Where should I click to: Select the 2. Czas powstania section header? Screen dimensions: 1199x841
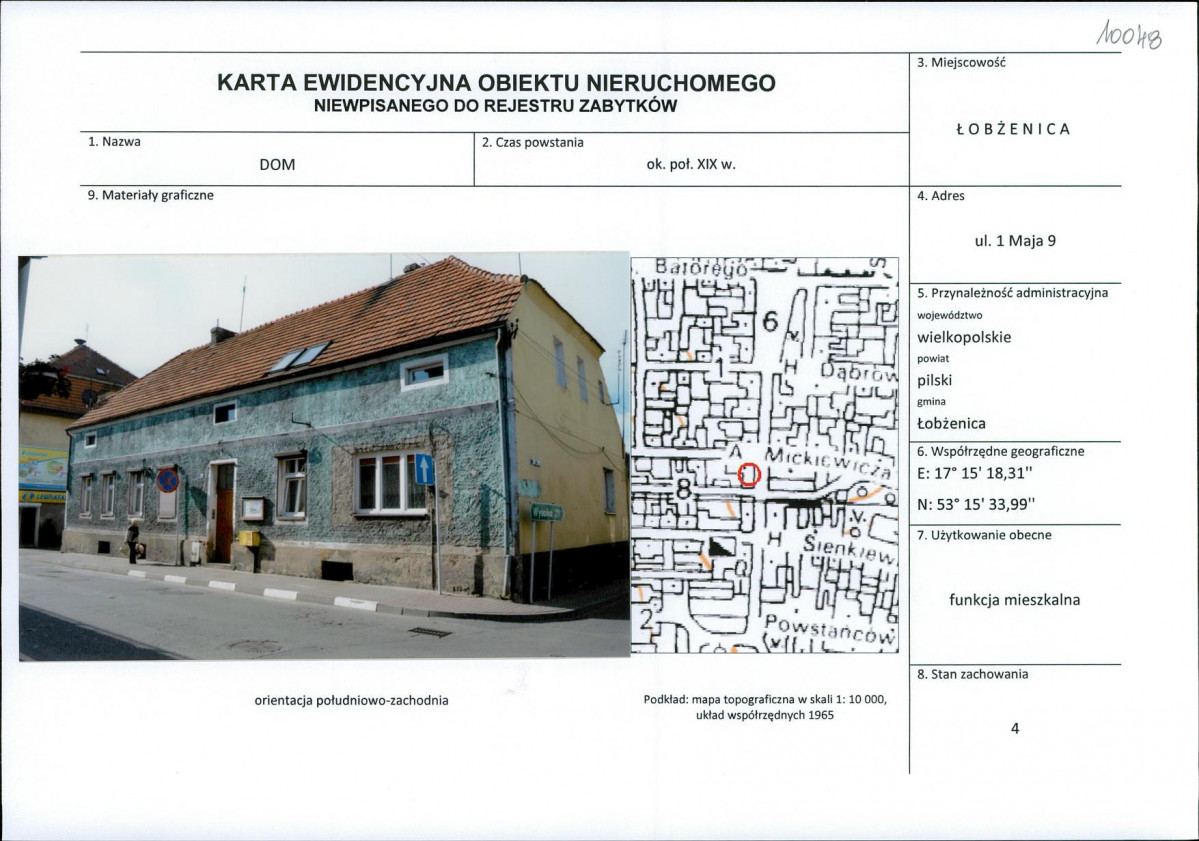coord(535,142)
